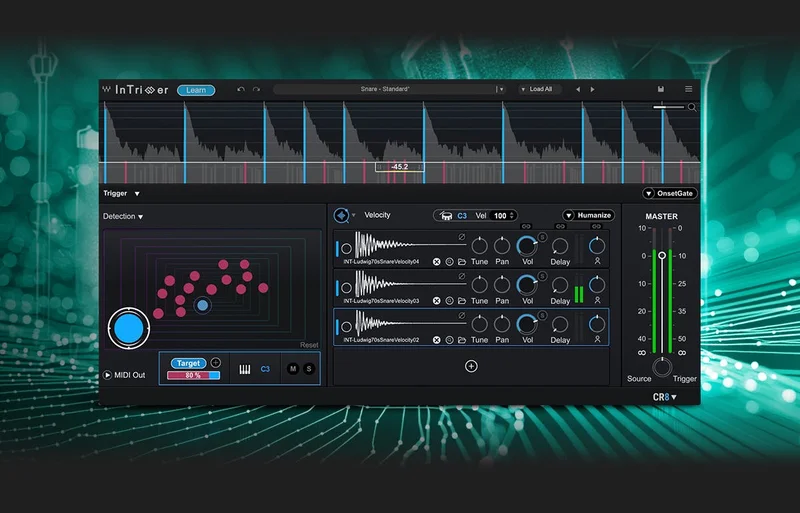
Task: Open the Snare - Standard preset dropdown
Action: coord(501,89)
